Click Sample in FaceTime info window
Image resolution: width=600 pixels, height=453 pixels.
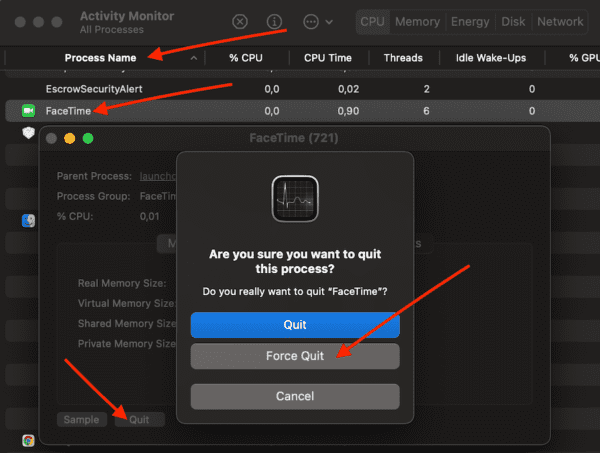coord(82,420)
